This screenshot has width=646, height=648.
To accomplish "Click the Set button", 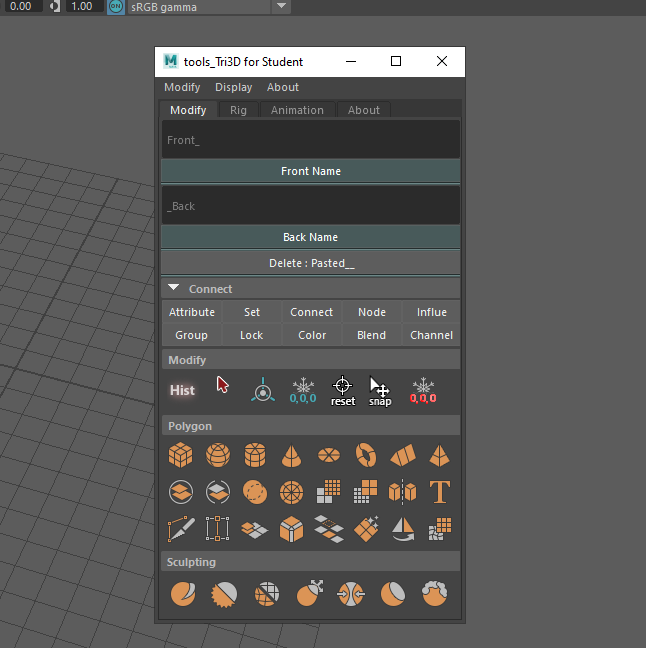I will click(252, 312).
